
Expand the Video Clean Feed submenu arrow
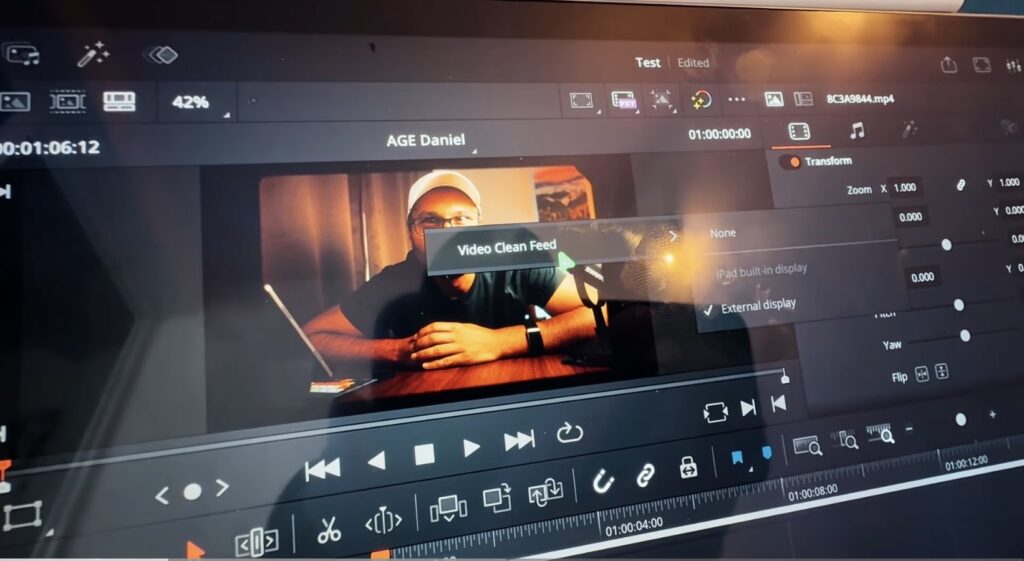pos(673,236)
